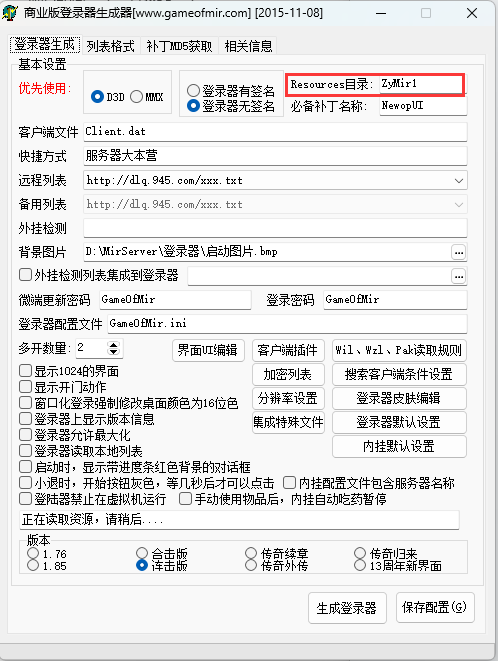The width and height of the screenshot is (498, 661).
Task: Enable 显示1024的界面 checkbox
Action: click(25, 371)
